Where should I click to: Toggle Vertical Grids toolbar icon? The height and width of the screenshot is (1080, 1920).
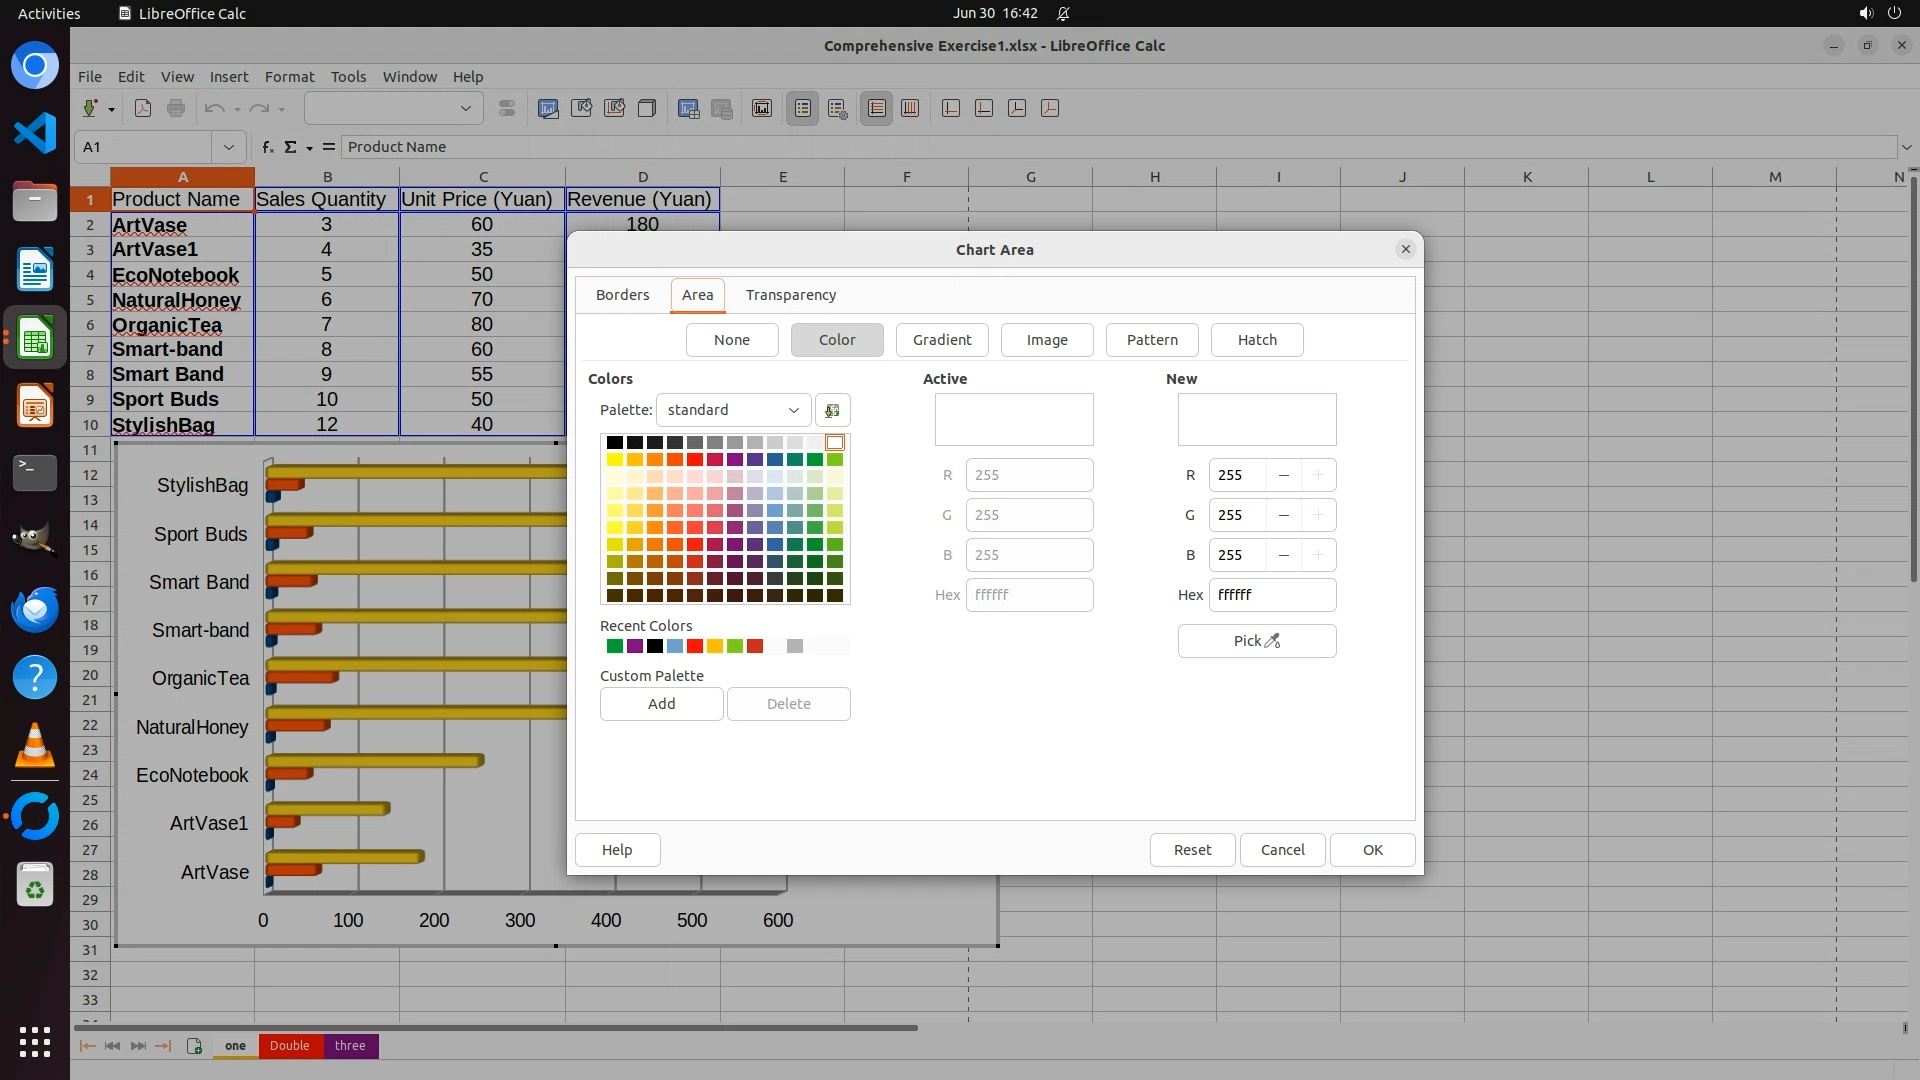click(910, 108)
